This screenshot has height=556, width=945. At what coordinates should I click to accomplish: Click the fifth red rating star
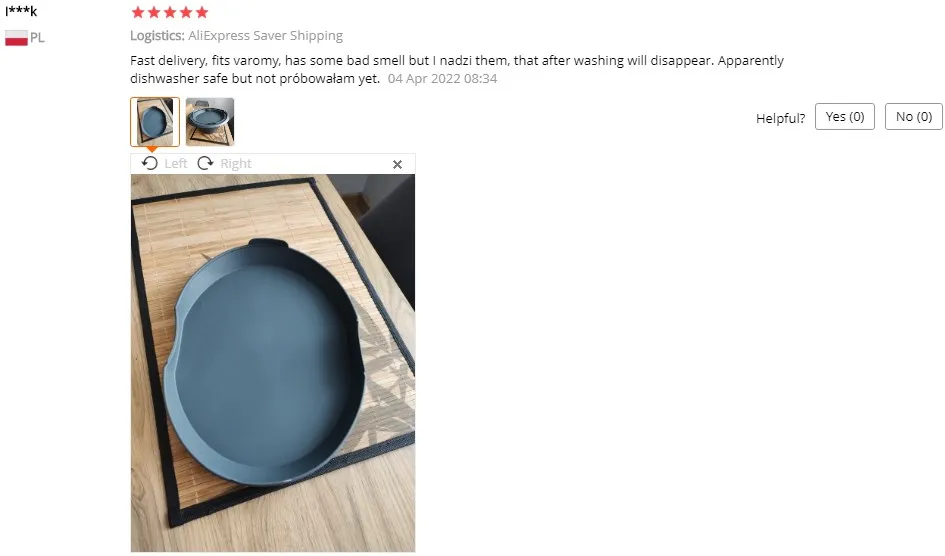point(202,12)
